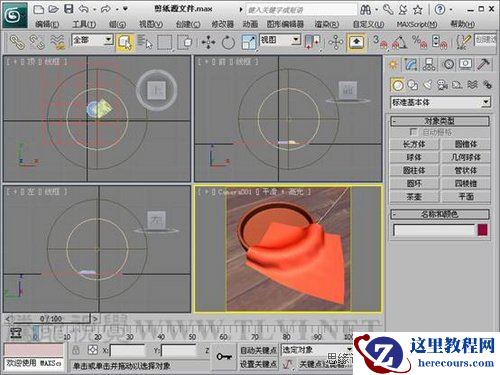This screenshot has width=500, height=375.
Task: Open the 工具(T) menu
Action: pos(84,24)
